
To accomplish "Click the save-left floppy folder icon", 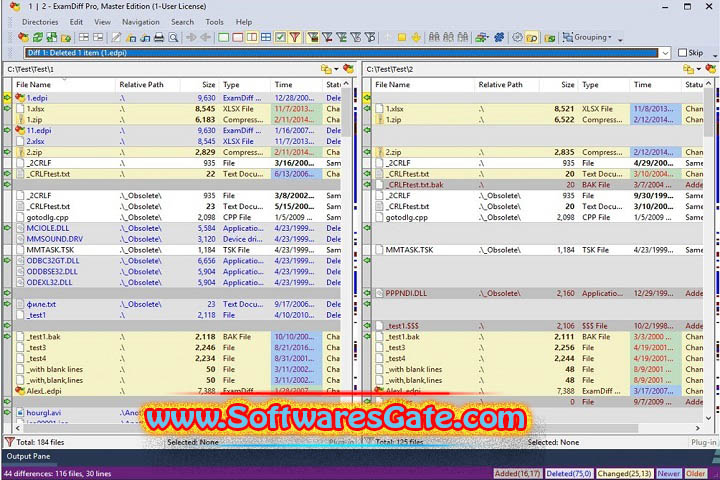I will 131,38.
